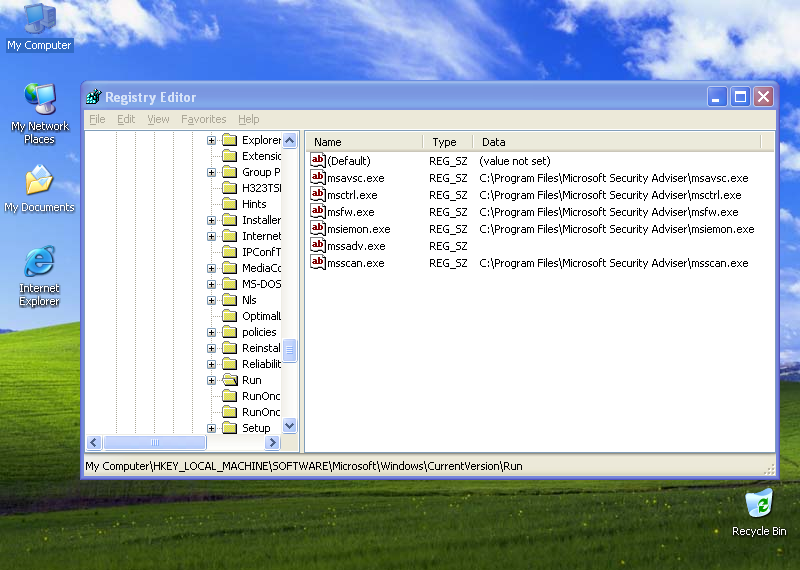Viewport: 800px width, 570px height.
Task: Select the My Computer desktop icon
Action: pyautogui.click(x=39, y=27)
